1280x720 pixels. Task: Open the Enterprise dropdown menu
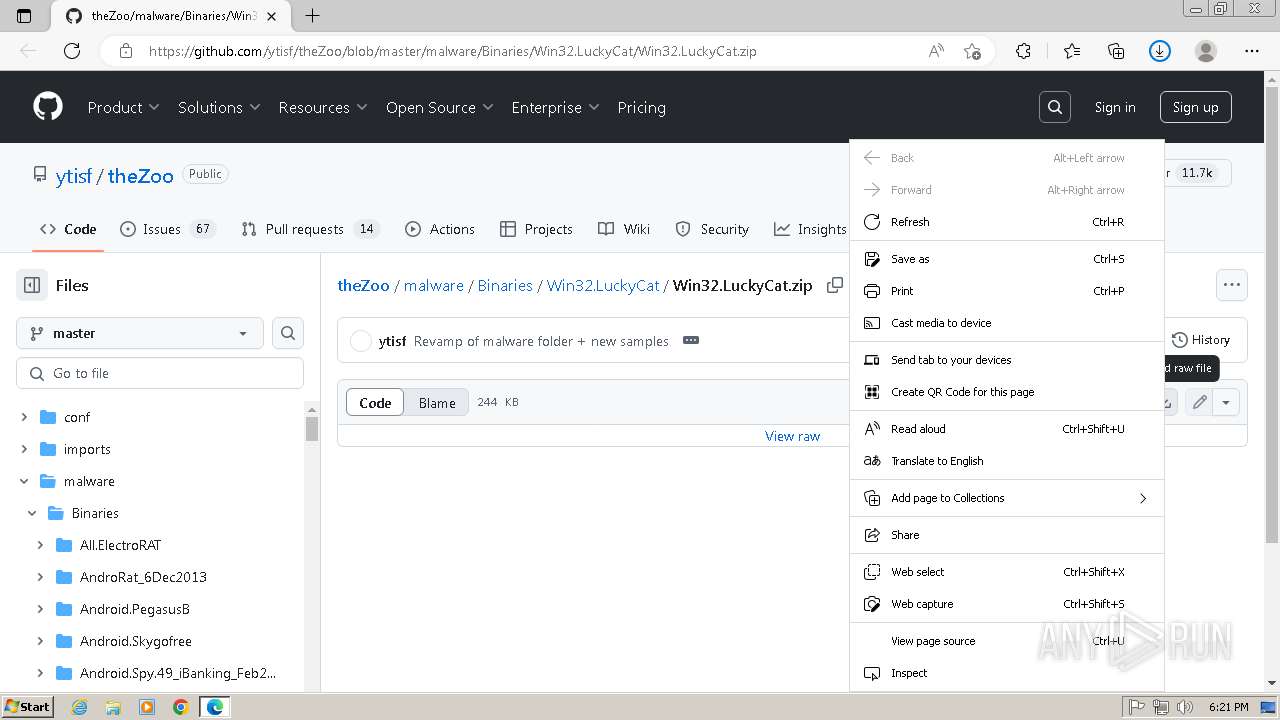pyautogui.click(x=555, y=107)
